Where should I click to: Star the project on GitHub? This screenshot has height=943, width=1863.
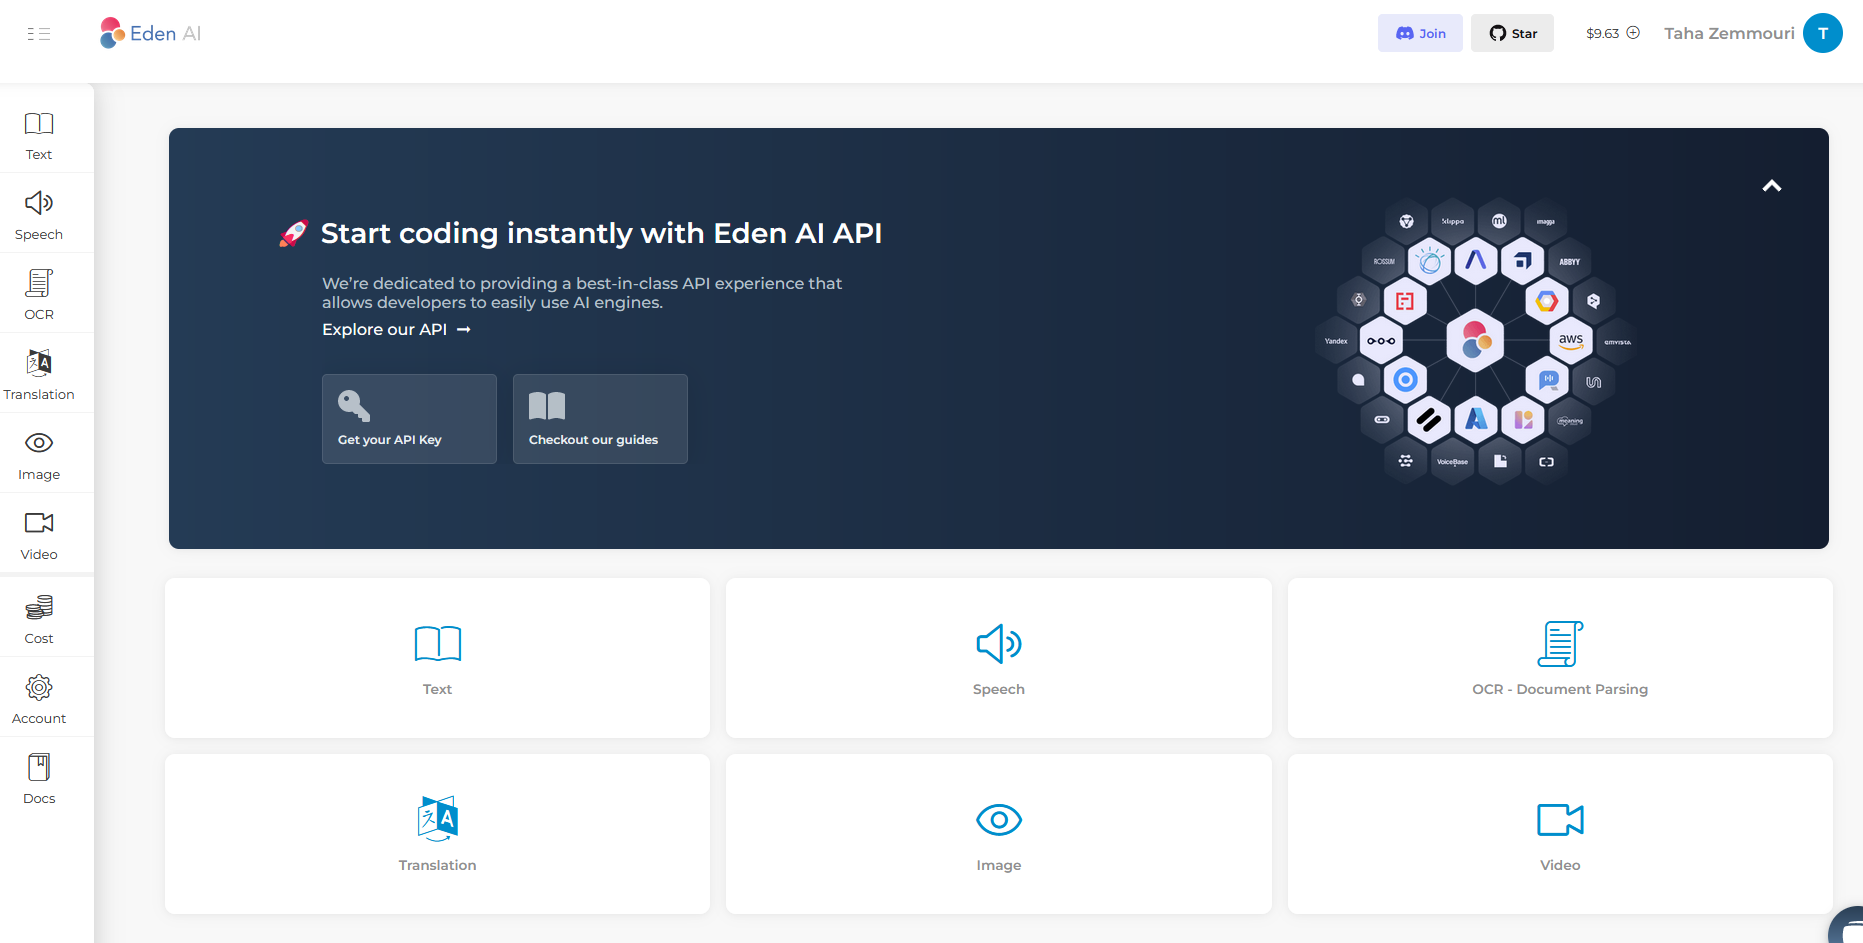[x=1512, y=33]
